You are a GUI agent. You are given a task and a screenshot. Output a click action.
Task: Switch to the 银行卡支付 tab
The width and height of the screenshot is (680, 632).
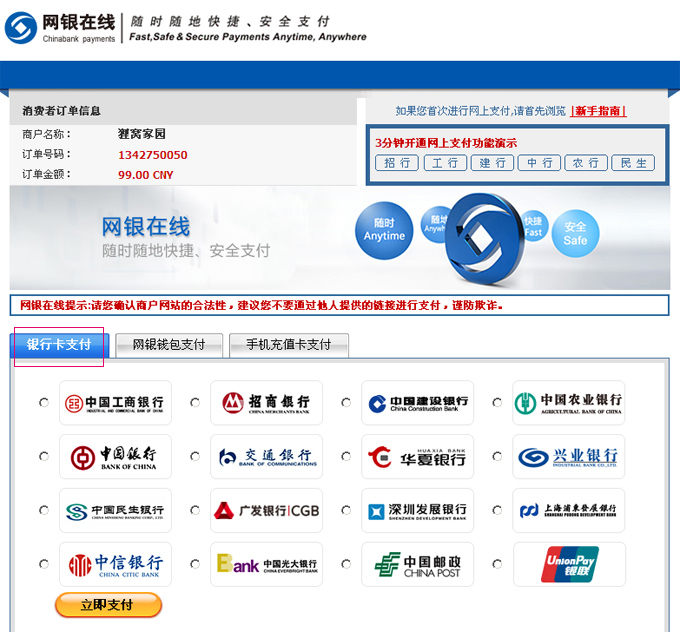[x=59, y=345]
